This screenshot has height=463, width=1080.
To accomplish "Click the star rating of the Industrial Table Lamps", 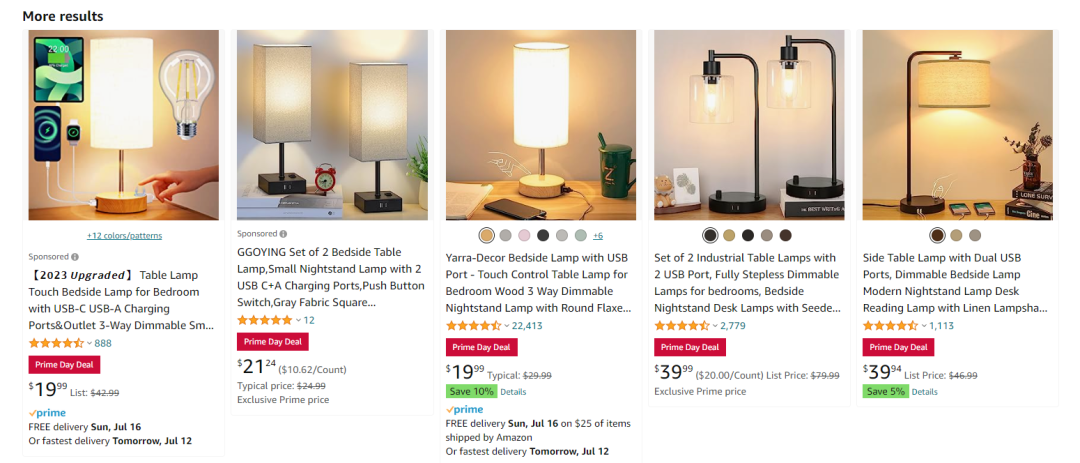I will [683, 326].
